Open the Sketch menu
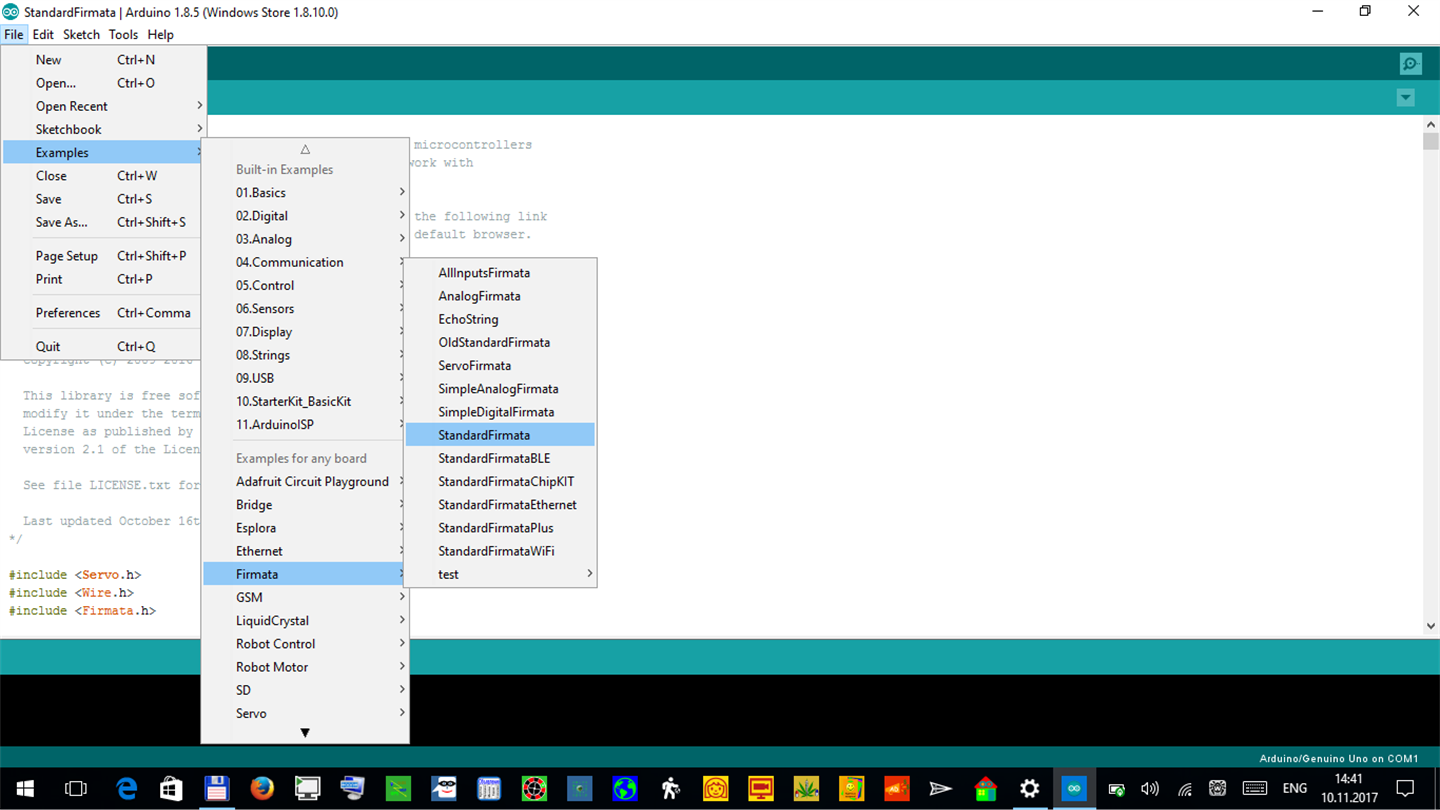 click(81, 34)
